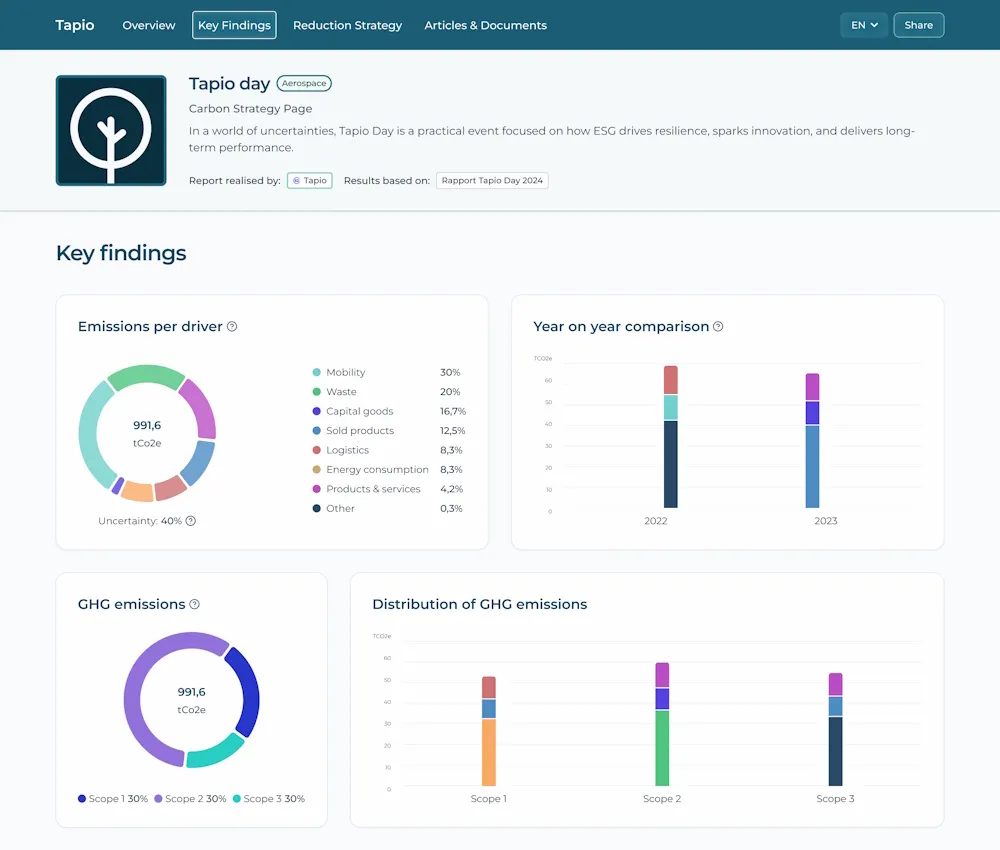Click the '0,3%' value for Other
1000x850 pixels.
pyautogui.click(x=451, y=508)
